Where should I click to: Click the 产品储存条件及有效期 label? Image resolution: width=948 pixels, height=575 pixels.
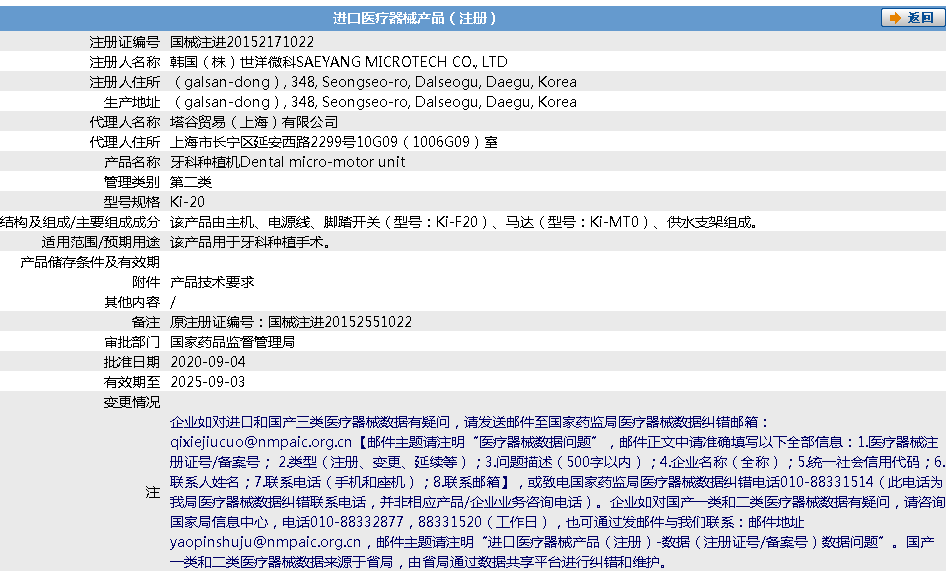90,262
